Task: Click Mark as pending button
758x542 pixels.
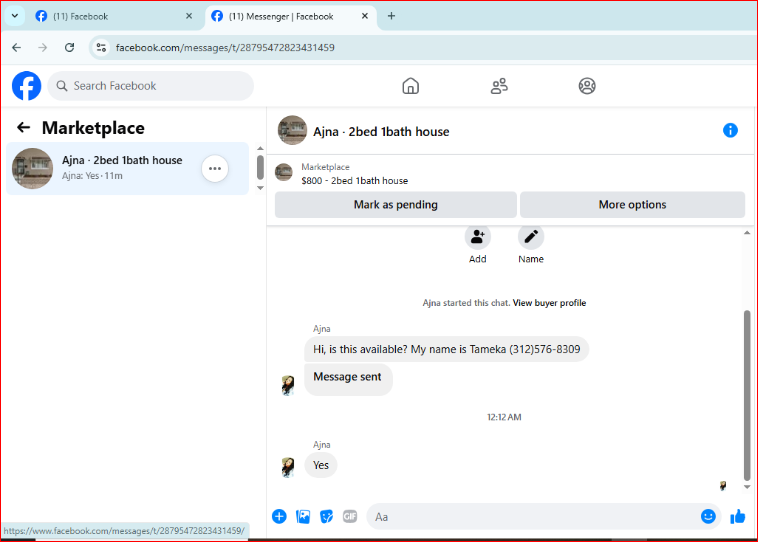Action: pyautogui.click(x=395, y=205)
